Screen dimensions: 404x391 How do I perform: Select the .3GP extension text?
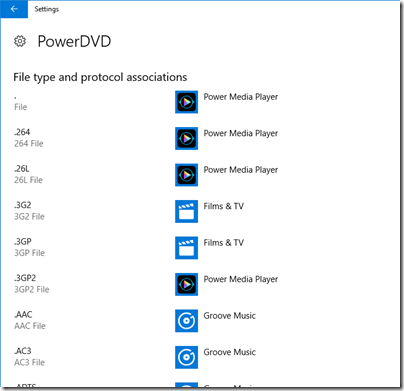(x=23, y=242)
